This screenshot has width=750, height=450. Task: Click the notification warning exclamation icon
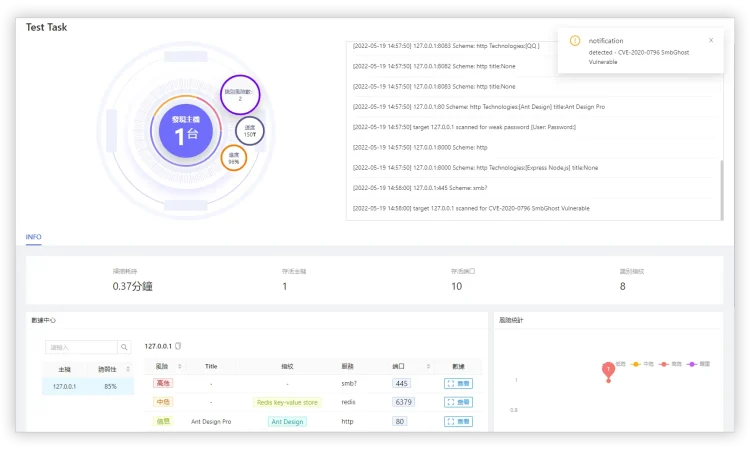click(x=575, y=41)
